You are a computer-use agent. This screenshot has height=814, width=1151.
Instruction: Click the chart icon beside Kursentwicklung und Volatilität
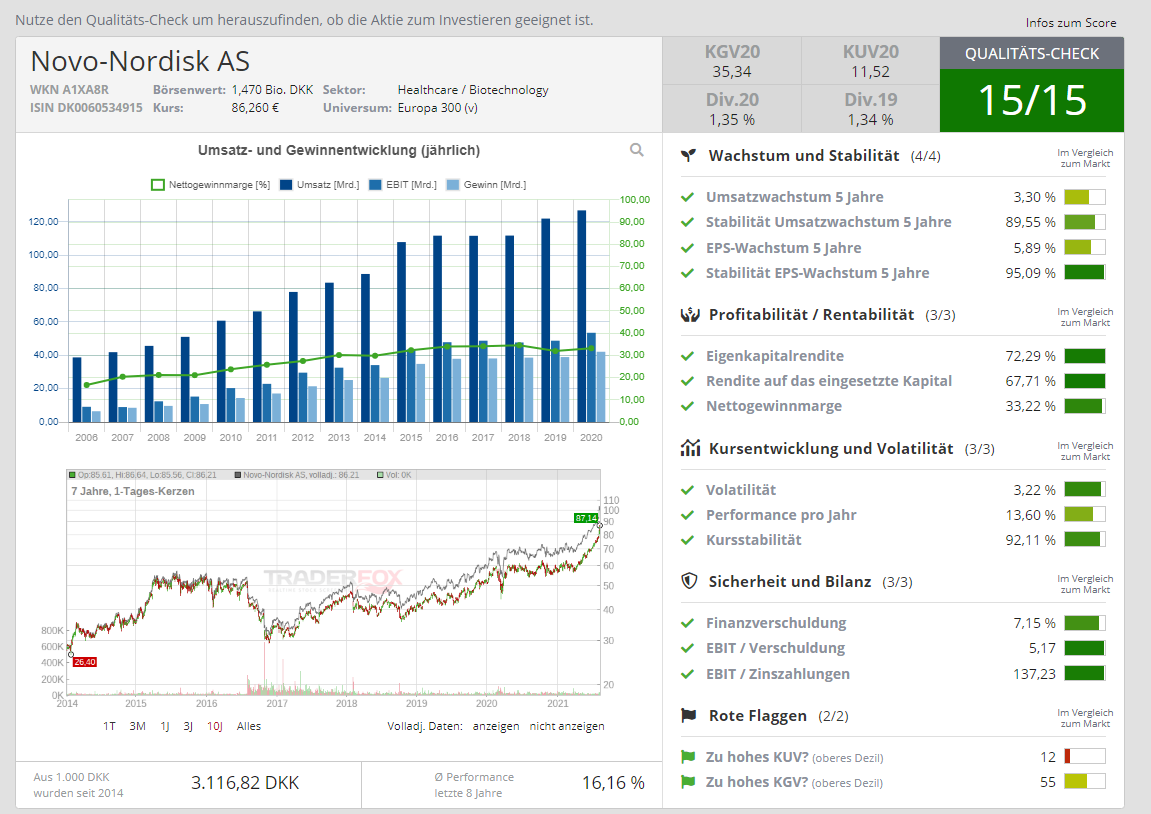pyautogui.click(x=688, y=448)
